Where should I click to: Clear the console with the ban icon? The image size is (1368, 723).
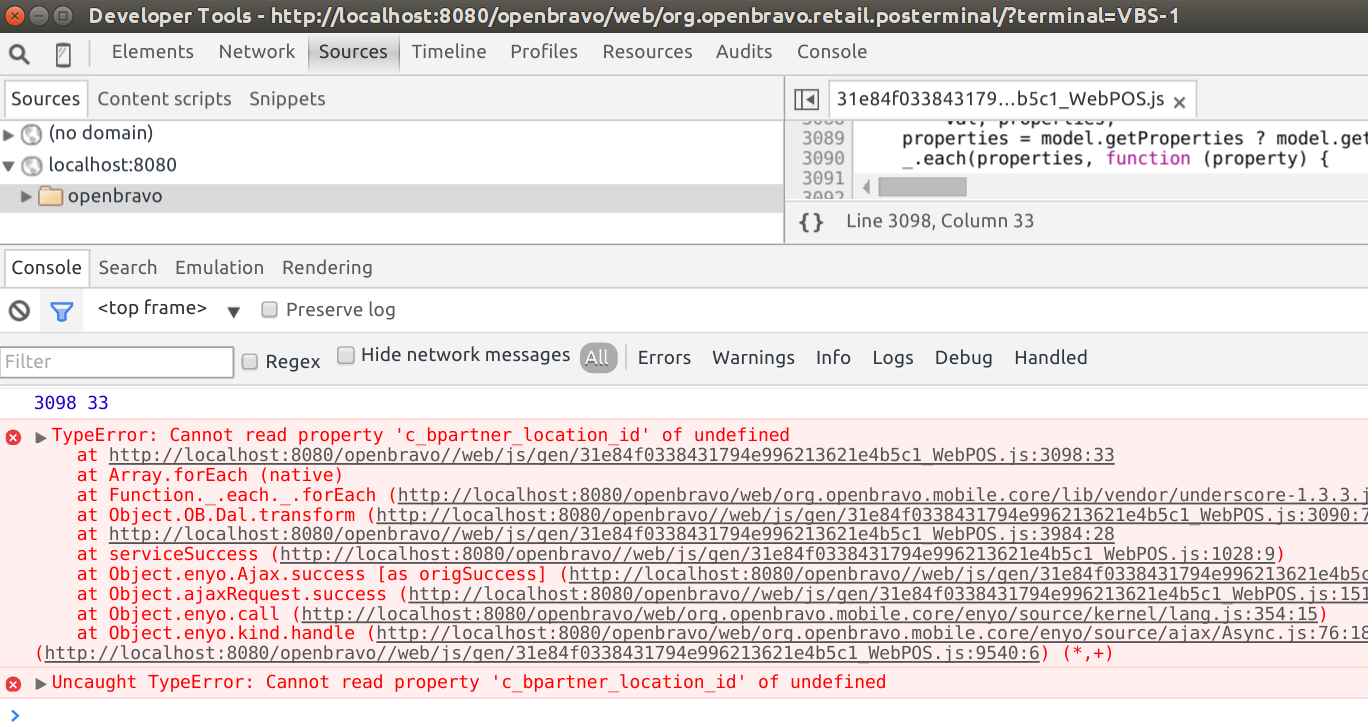coord(19,311)
